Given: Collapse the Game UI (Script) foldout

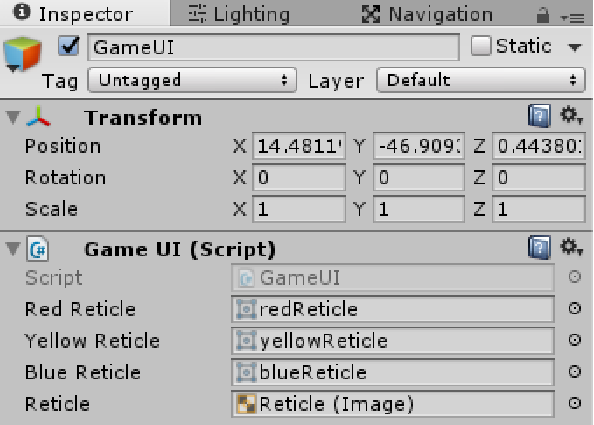Looking at the screenshot, I should pyautogui.click(x=13, y=249).
